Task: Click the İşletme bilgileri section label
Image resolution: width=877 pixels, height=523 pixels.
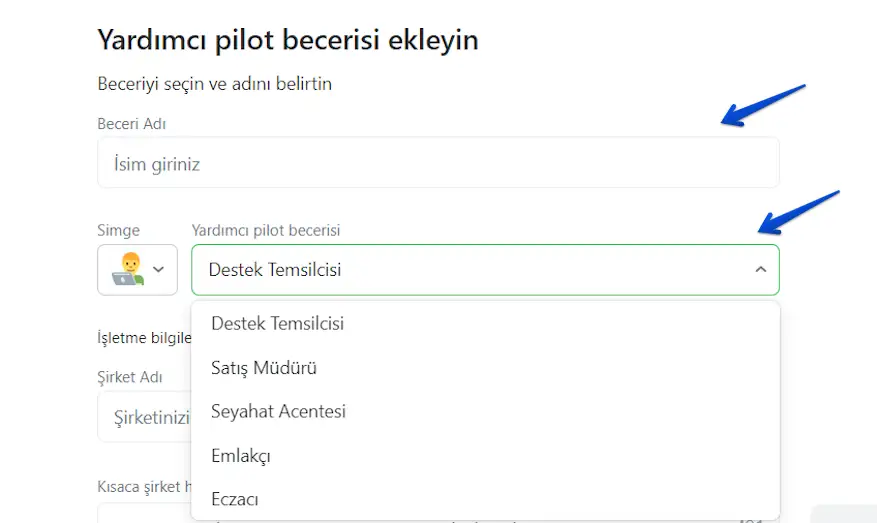Action: [x=143, y=337]
